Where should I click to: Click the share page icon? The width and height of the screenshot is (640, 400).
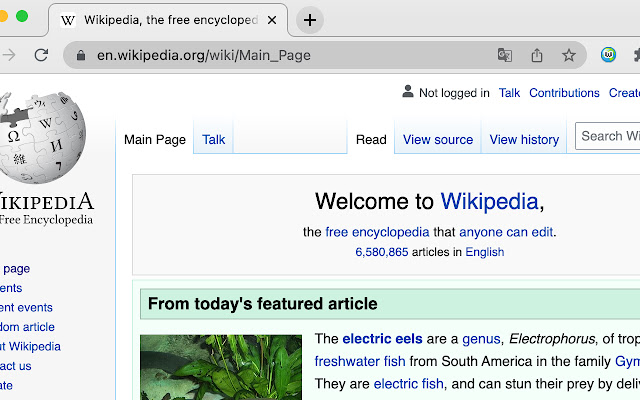pyautogui.click(x=537, y=55)
